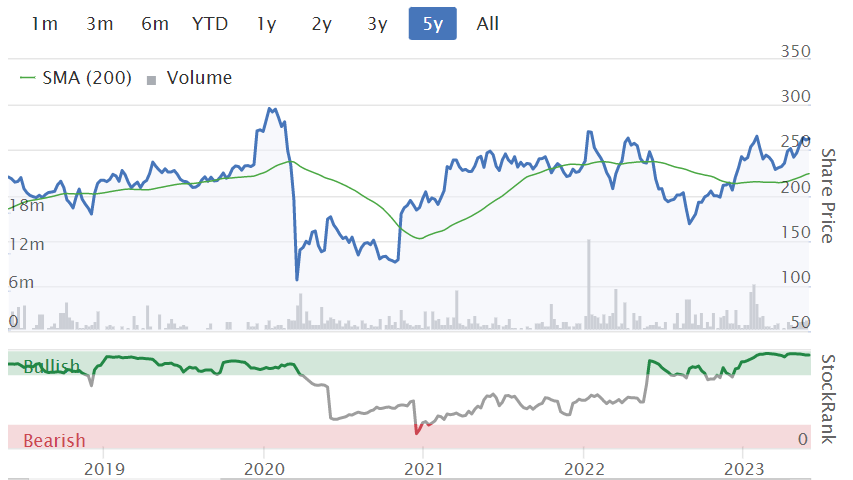Select the 1m time range
The height and width of the screenshot is (480, 853).
coord(44,24)
